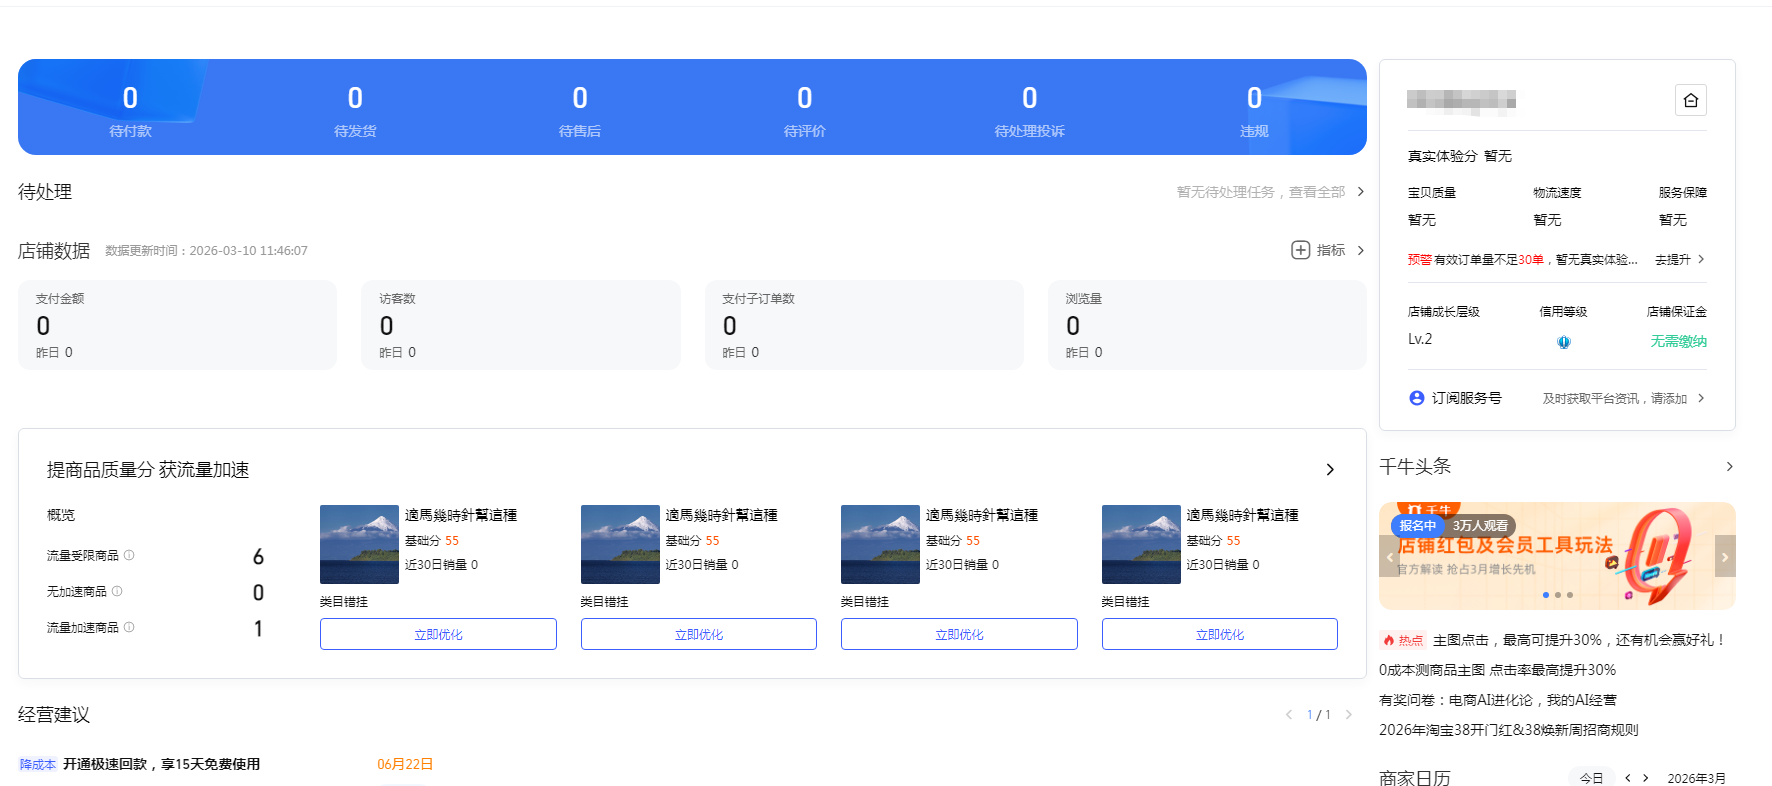
Task: Open headline 主图点击，最高可提升30%
Action: pos(1579,640)
